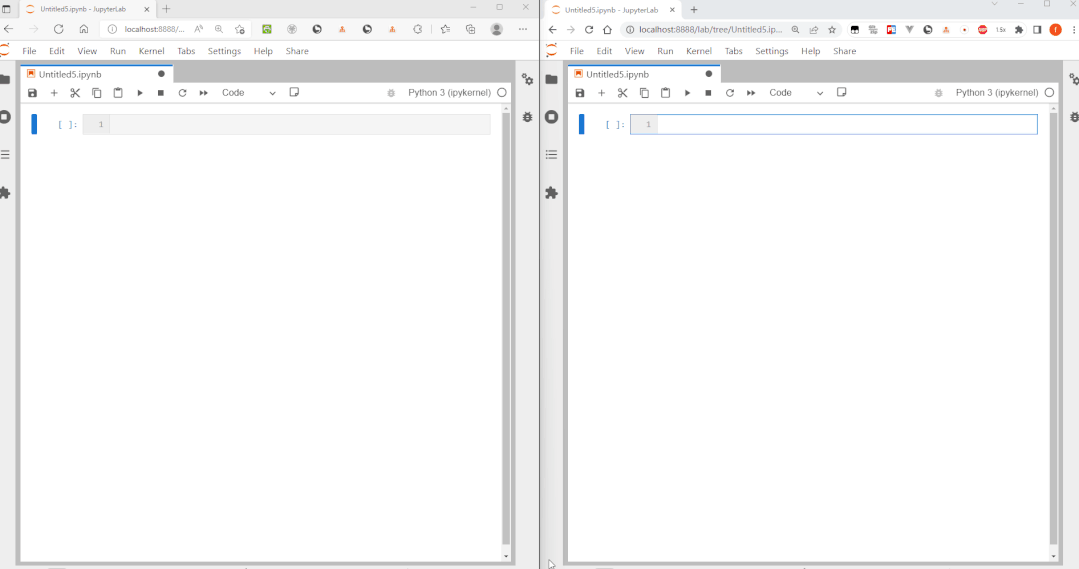Restart kernel and run all, left window
This screenshot has width=1079, height=569.
204,93
